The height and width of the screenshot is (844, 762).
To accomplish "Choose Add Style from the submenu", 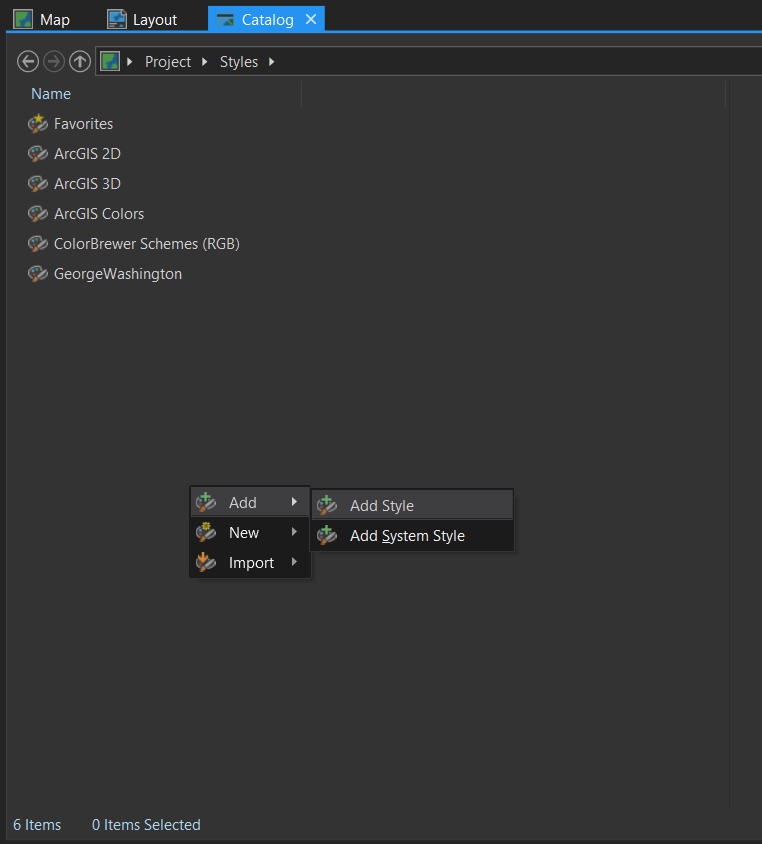I will pyautogui.click(x=412, y=505).
